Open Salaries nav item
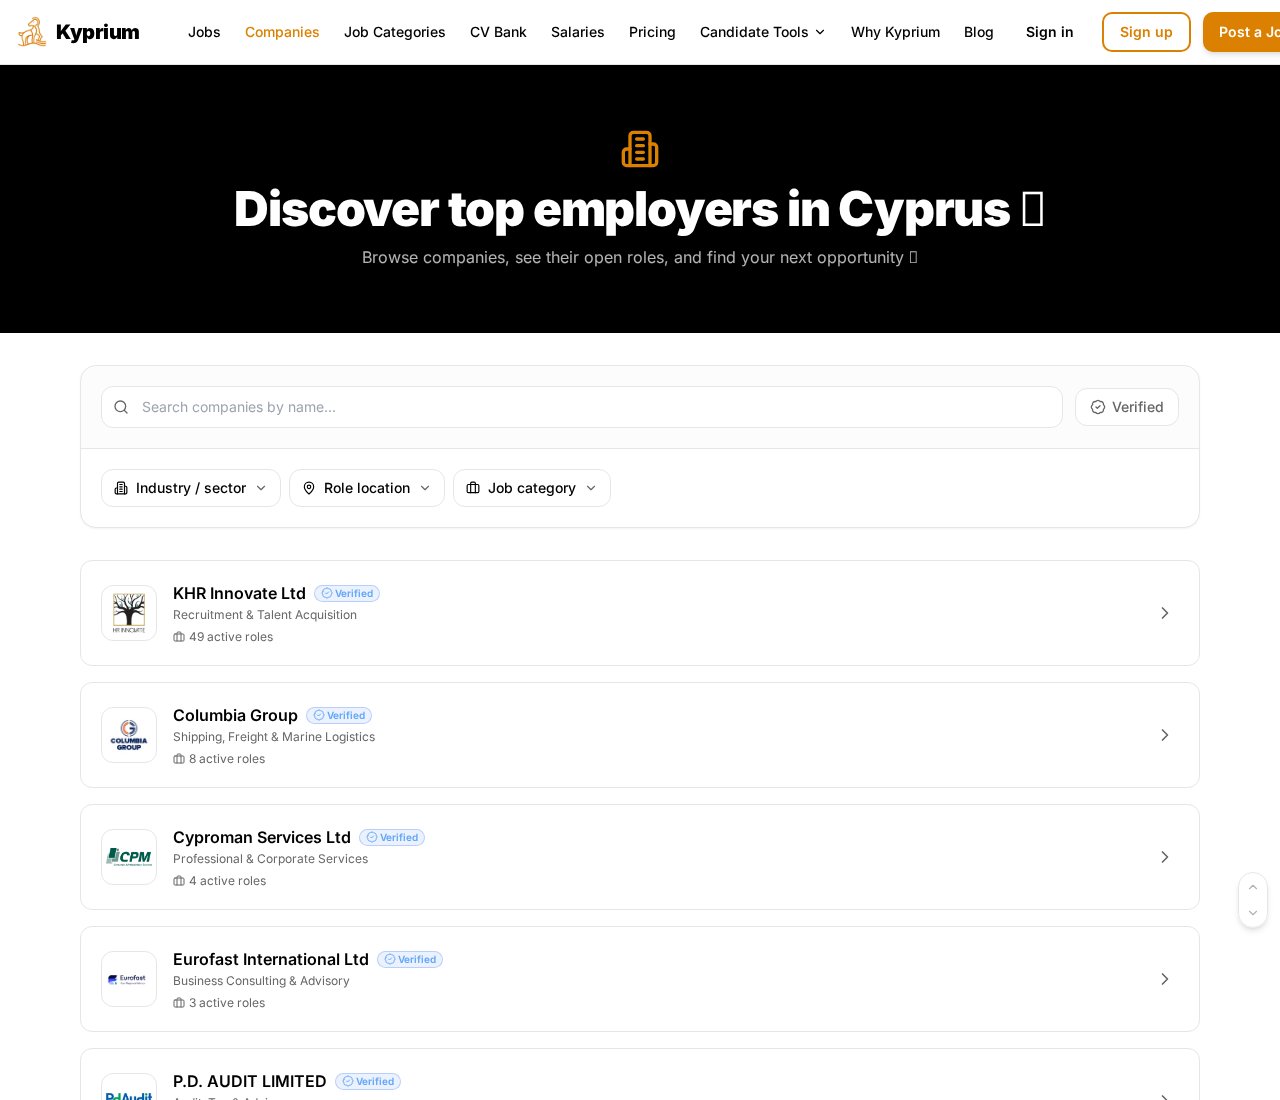The image size is (1280, 1100). [578, 32]
